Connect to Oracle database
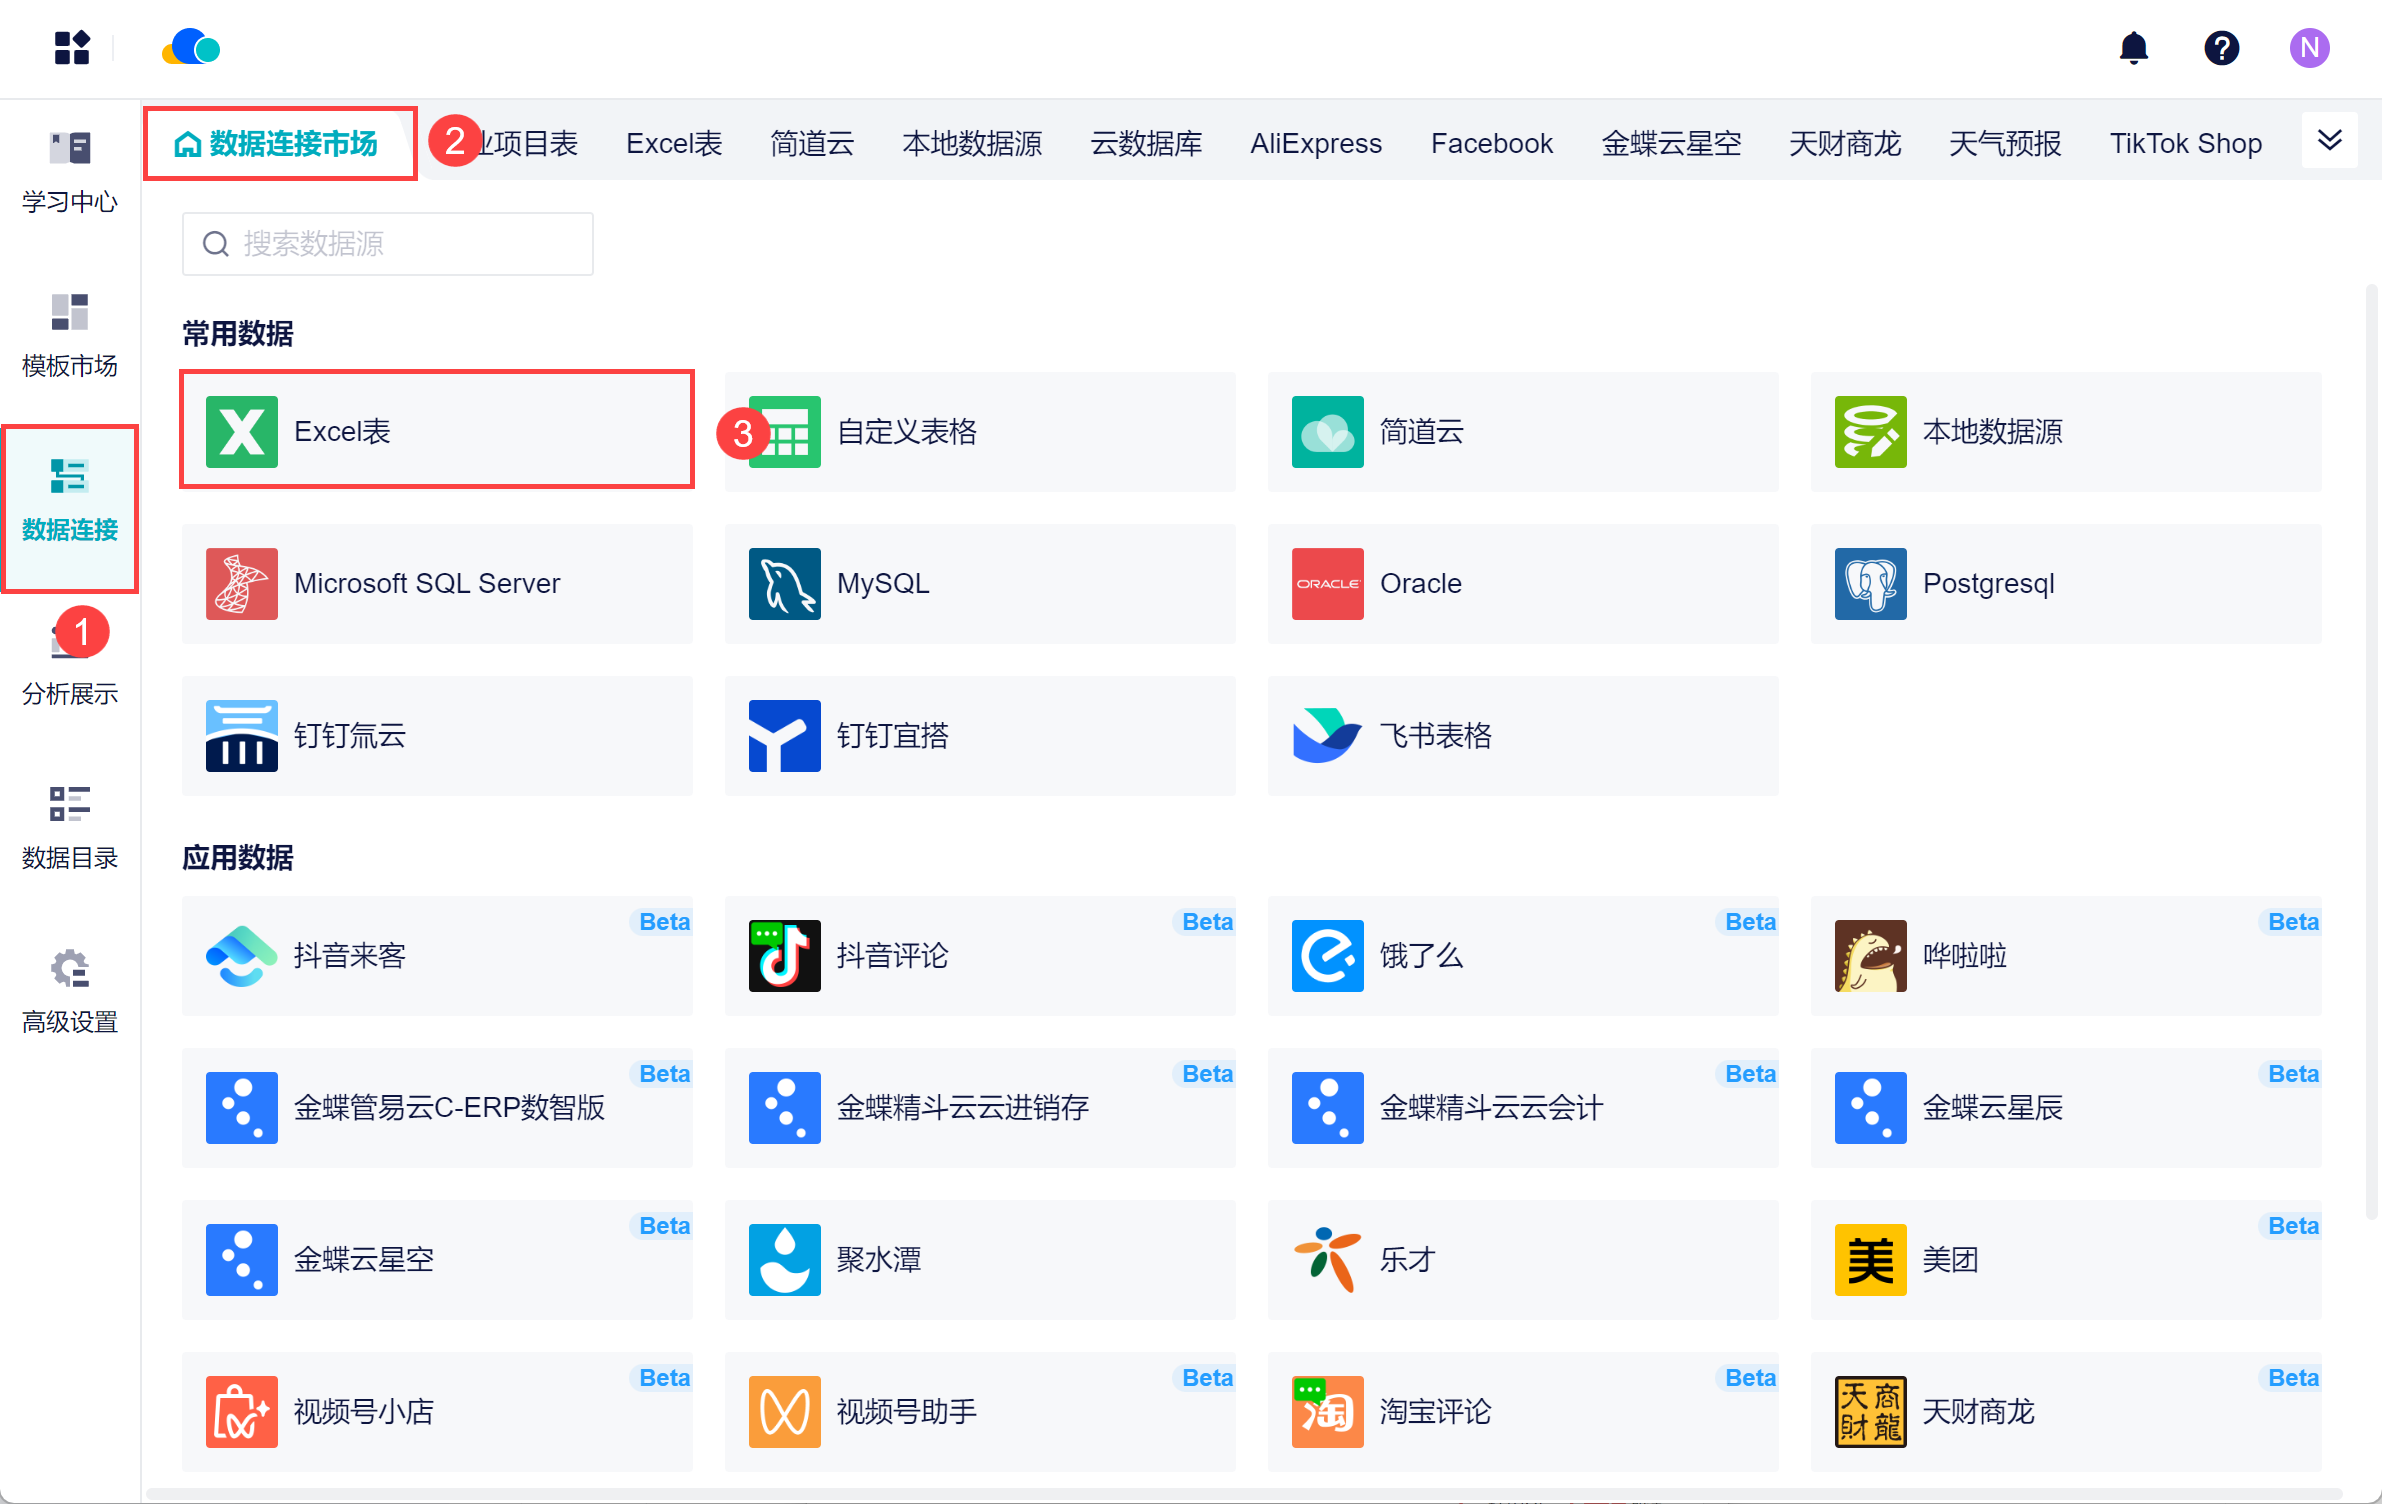This screenshot has height=1504, width=2382. coord(1523,583)
